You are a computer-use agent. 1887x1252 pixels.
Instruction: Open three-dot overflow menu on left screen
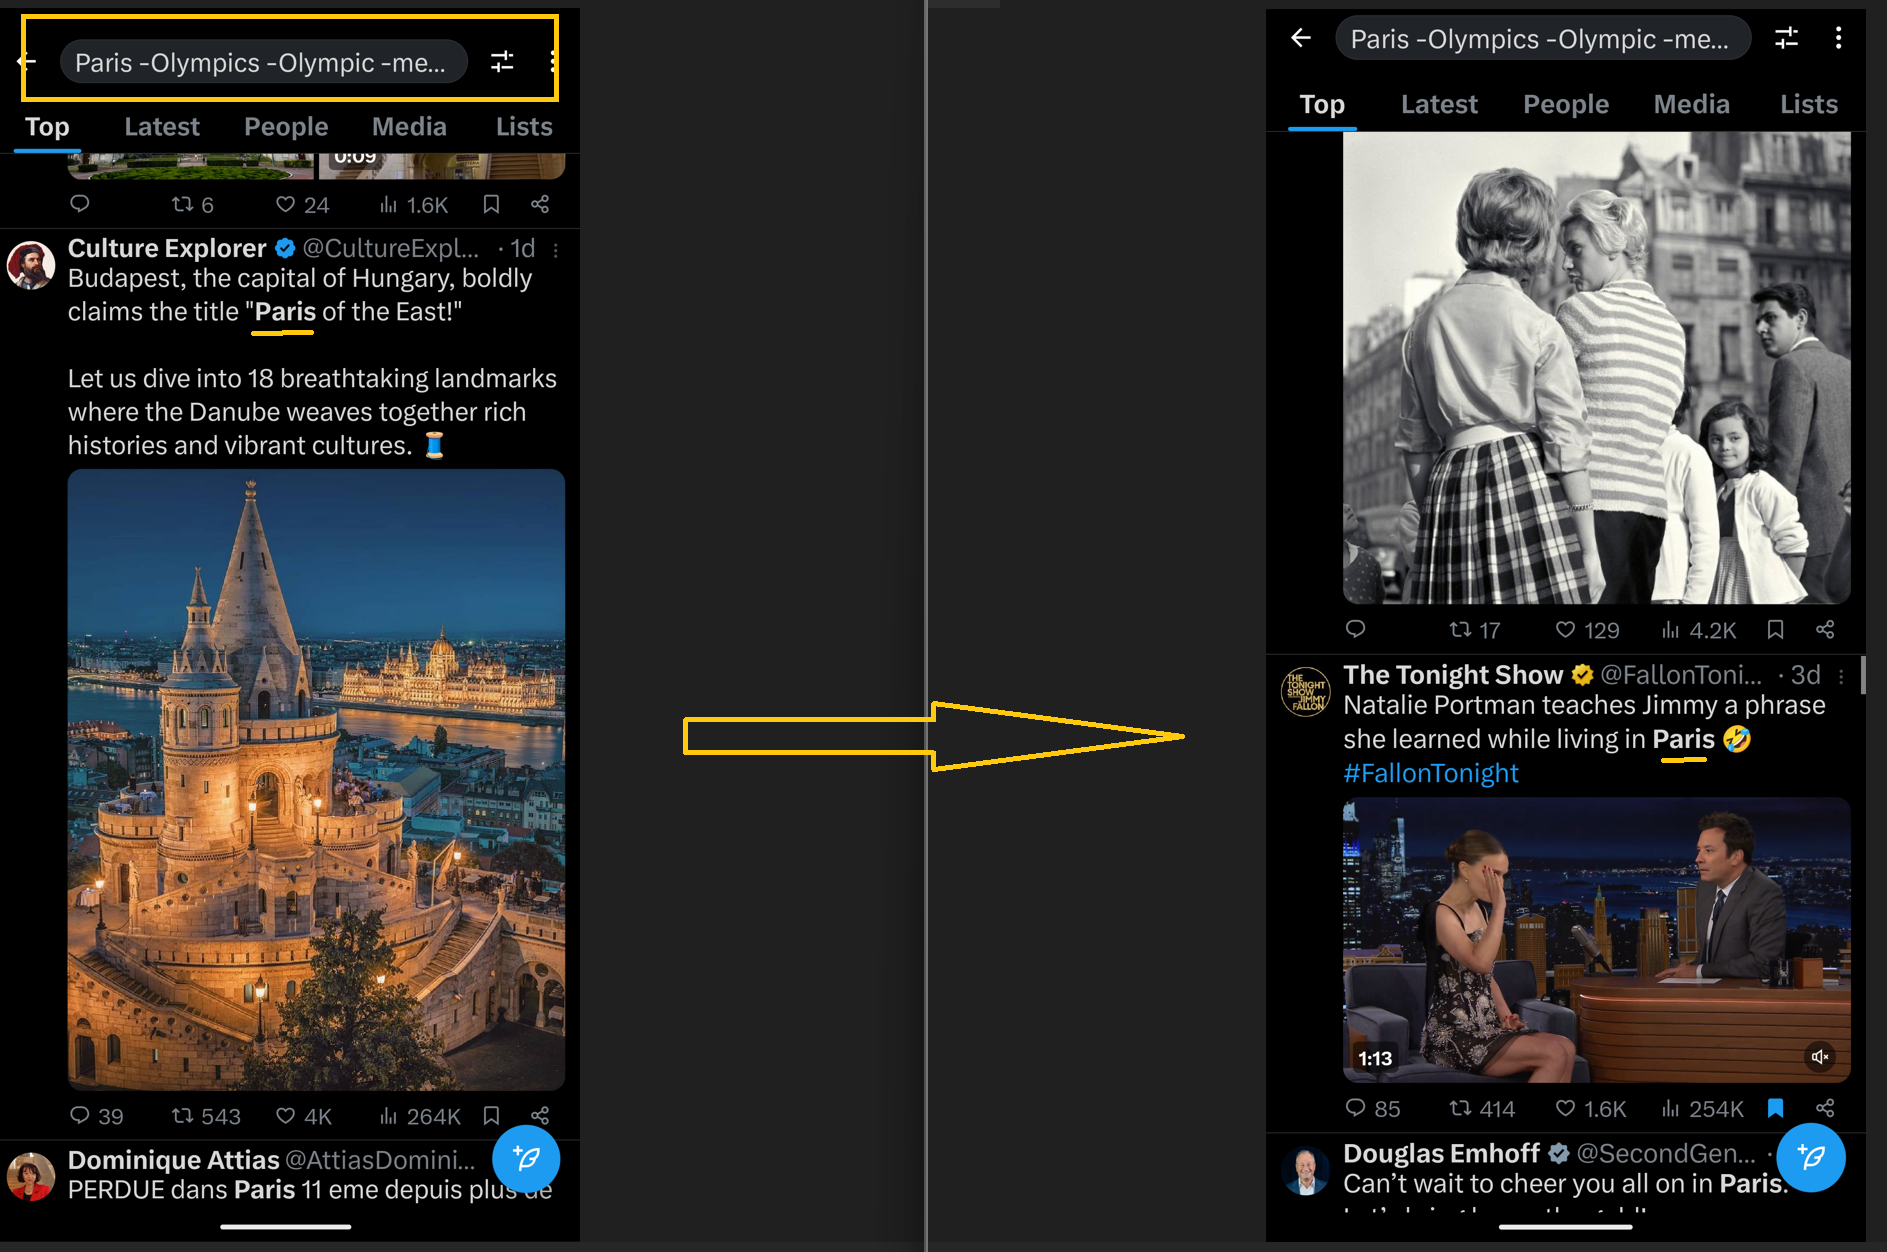552,62
